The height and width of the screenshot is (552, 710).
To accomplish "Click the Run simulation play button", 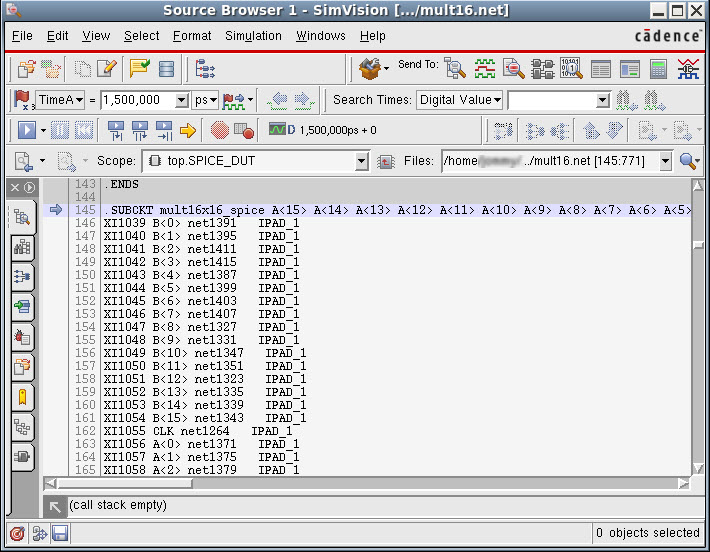I will point(27,130).
